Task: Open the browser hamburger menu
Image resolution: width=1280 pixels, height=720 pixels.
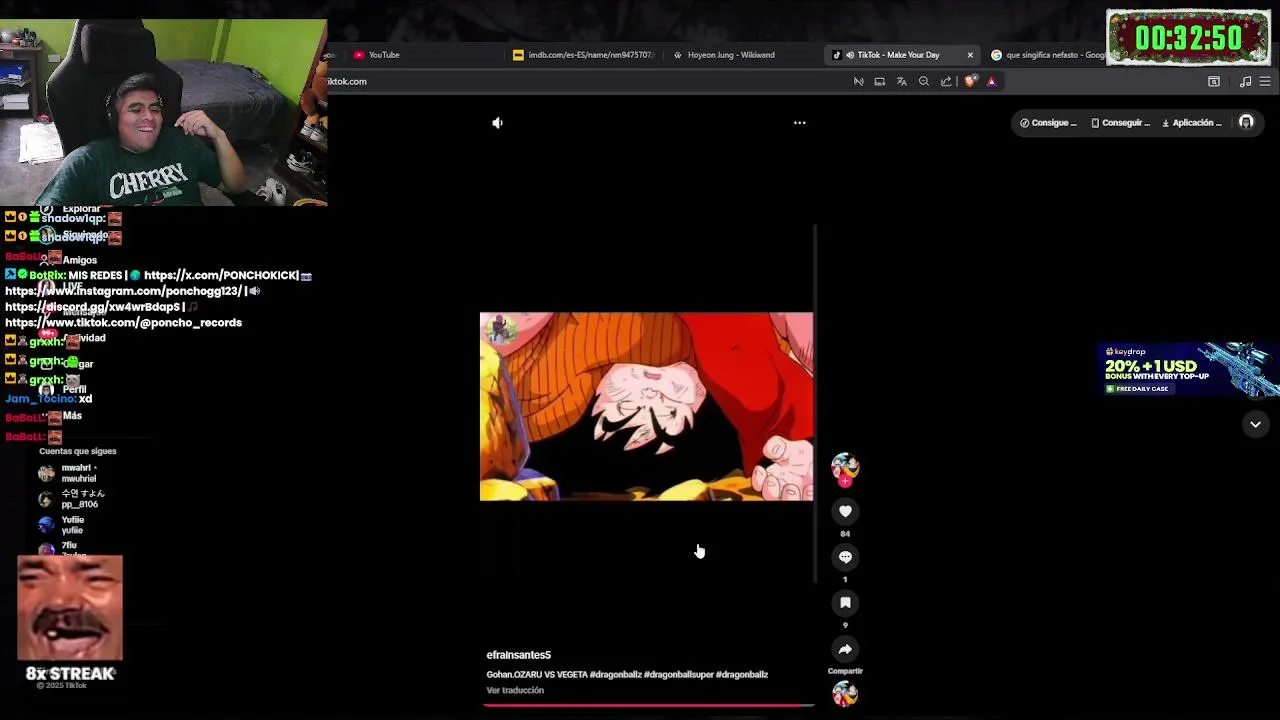Action: (1265, 82)
